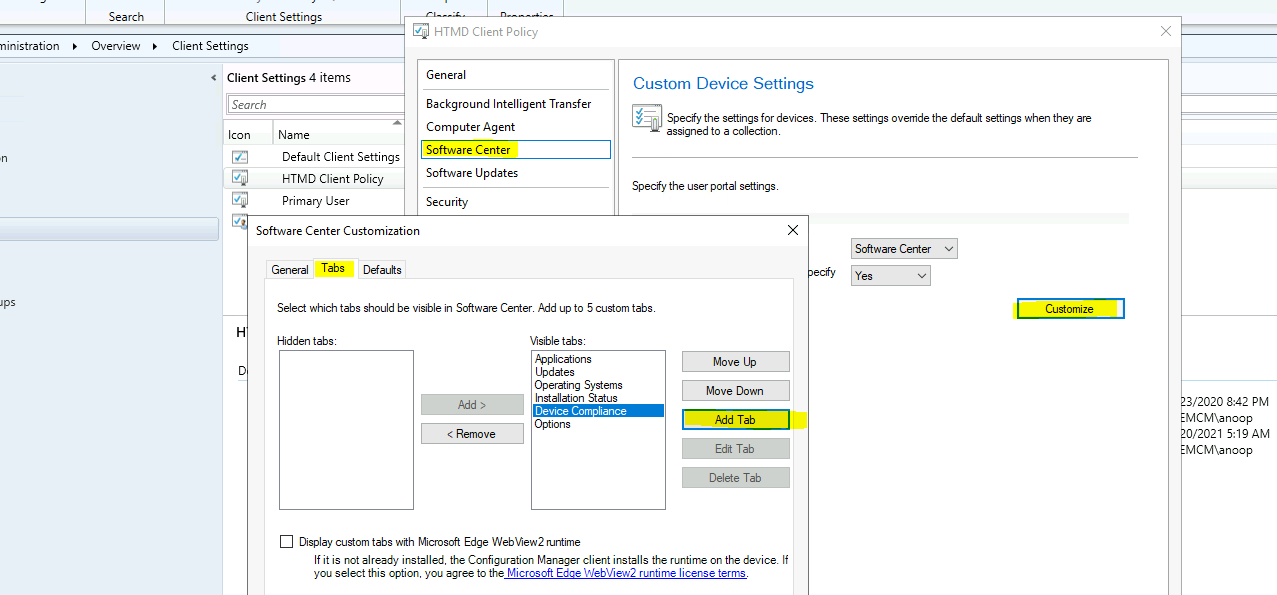Close the HTMD Client Policy window
1277x595 pixels.
[x=1165, y=31]
